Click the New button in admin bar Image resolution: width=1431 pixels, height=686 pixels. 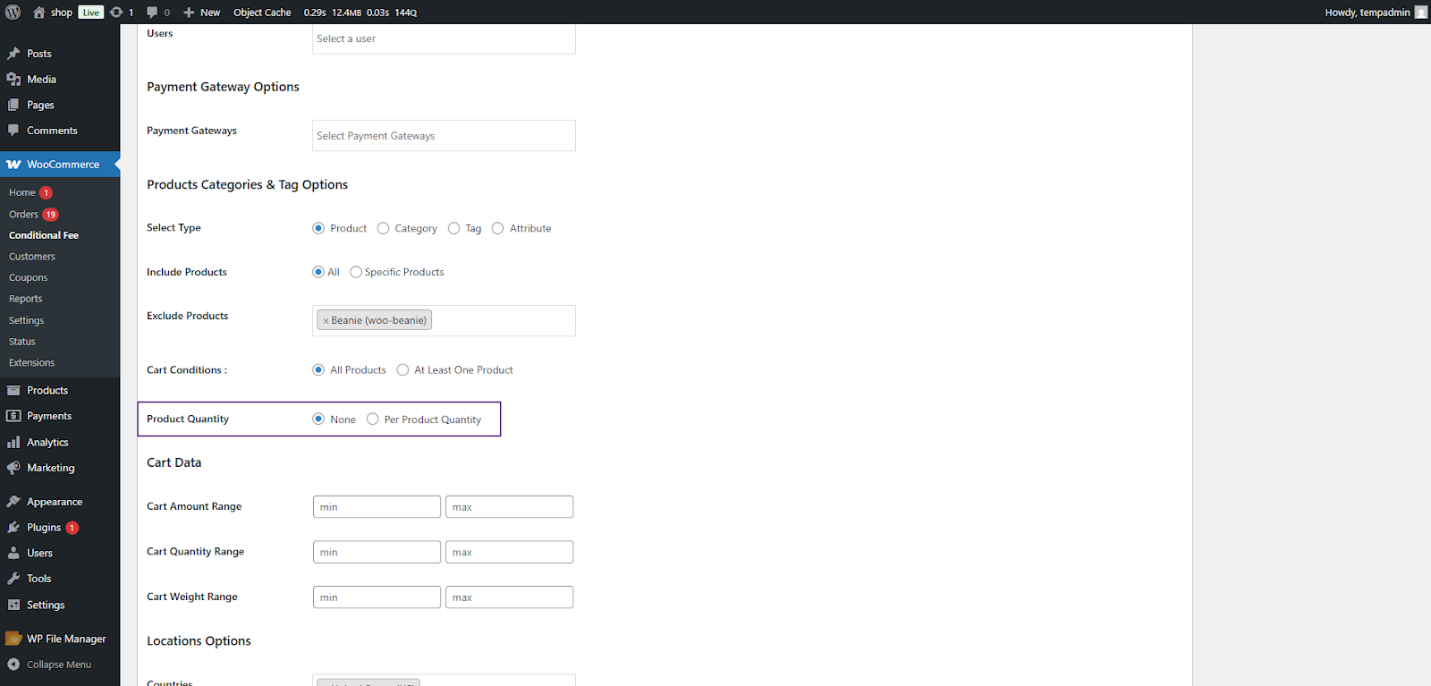pyautogui.click(x=202, y=12)
